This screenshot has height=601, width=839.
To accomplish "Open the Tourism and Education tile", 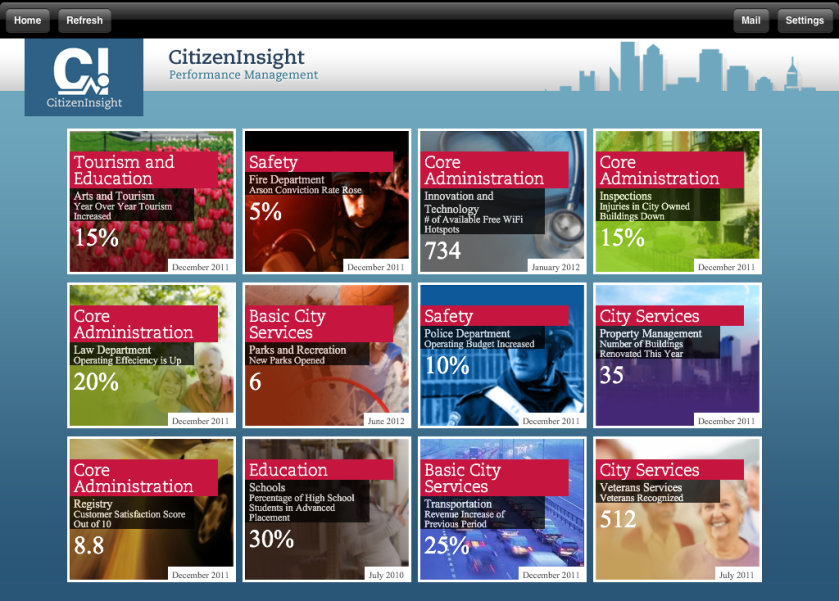I will (152, 201).
